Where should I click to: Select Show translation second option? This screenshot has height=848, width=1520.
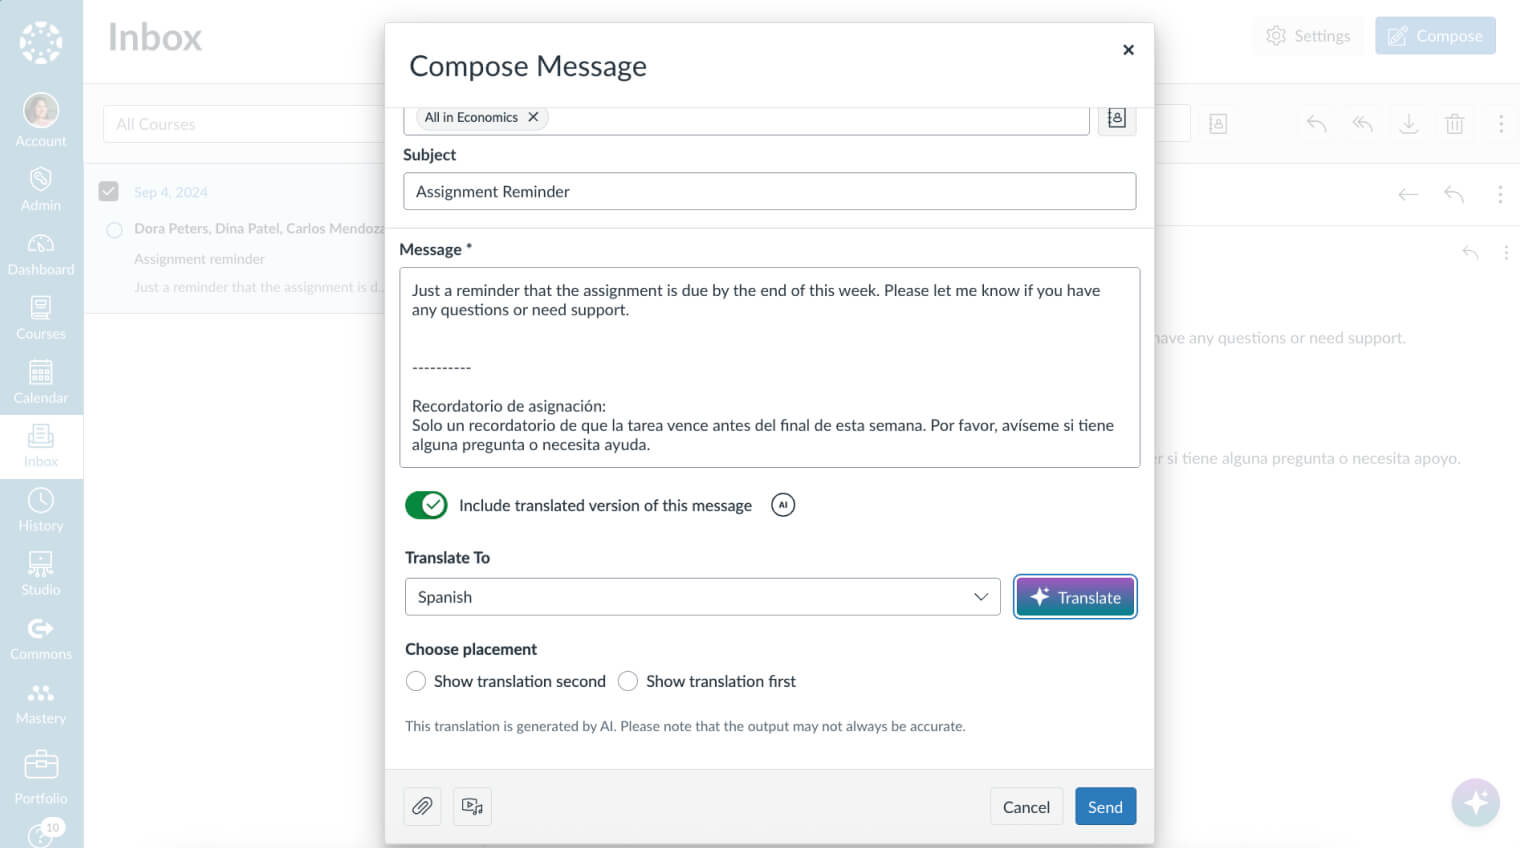(x=416, y=681)
